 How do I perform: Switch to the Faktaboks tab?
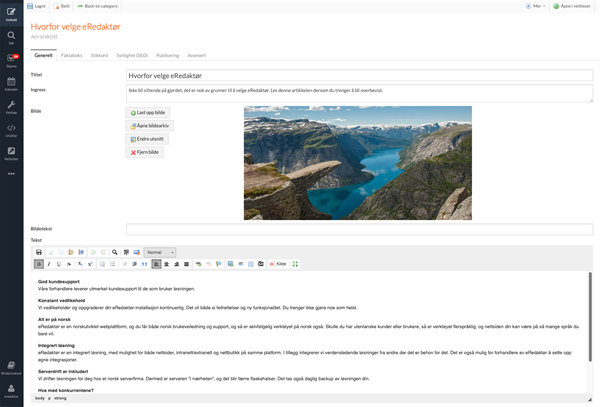tap(72, 55)
